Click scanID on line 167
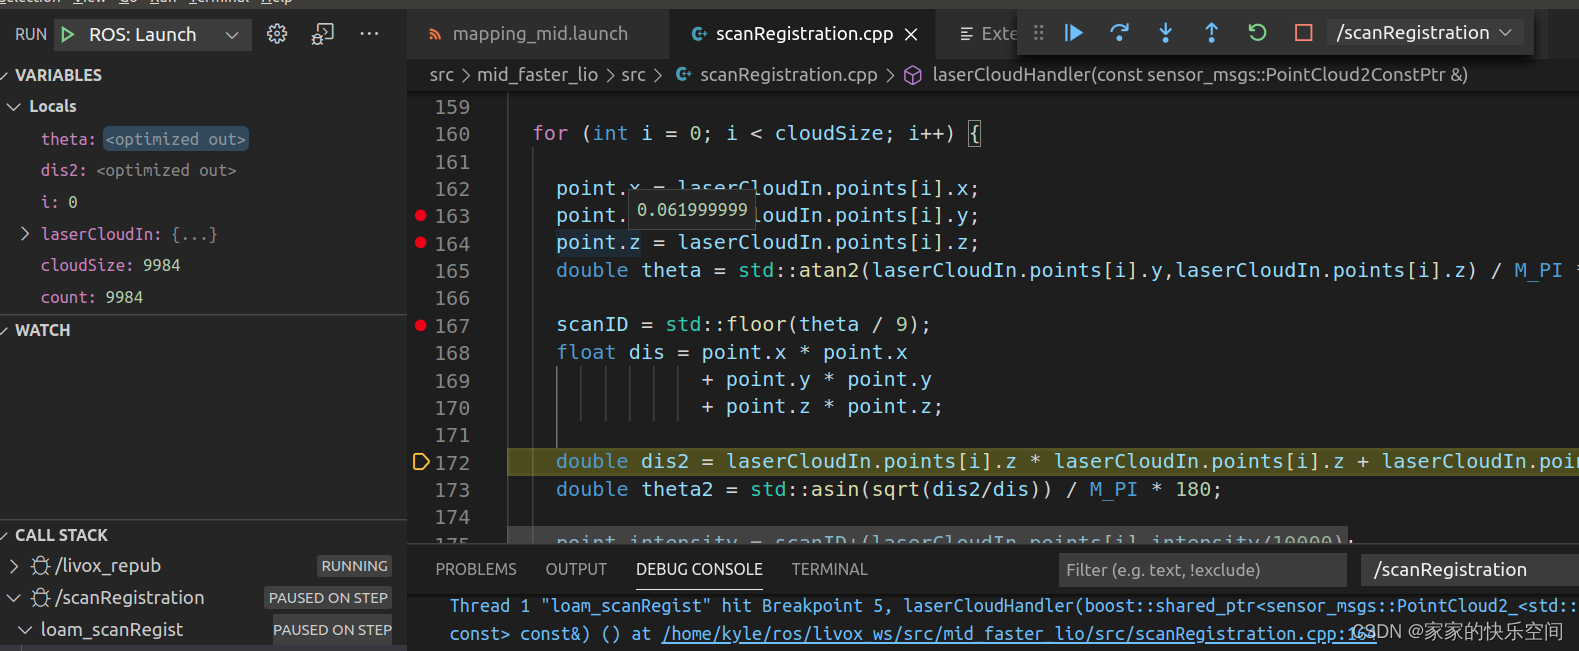The width and height of the screenshot is (1579, 651). (x=592, y=325)
